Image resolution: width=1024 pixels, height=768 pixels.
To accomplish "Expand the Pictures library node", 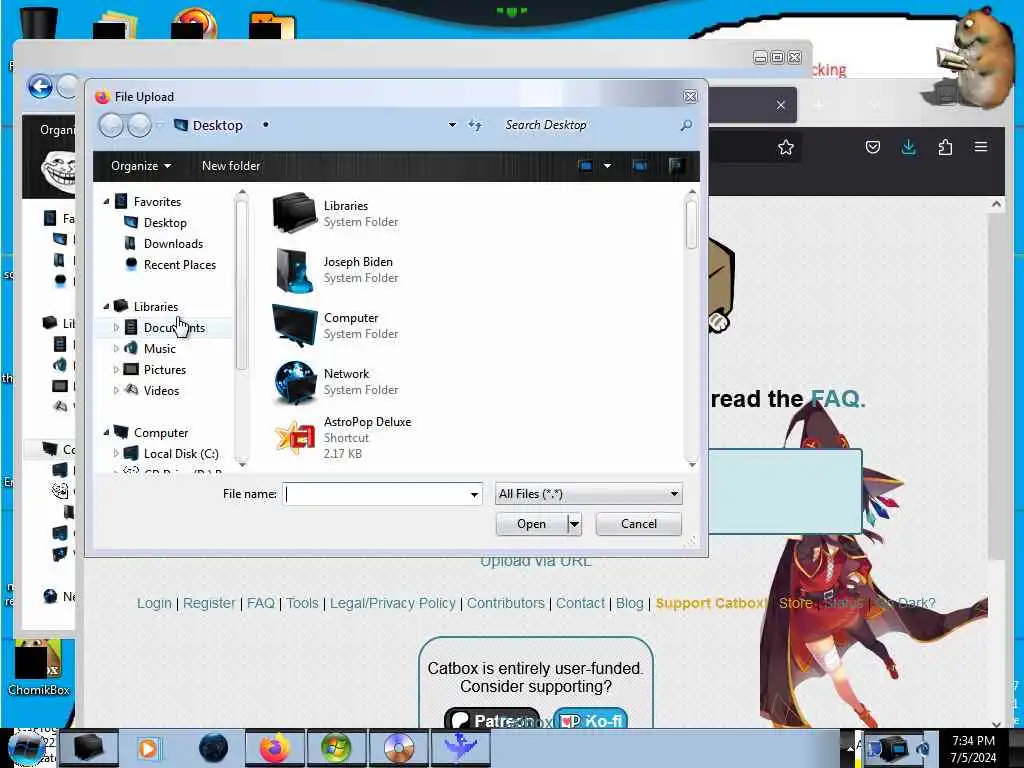I will 116,370.
